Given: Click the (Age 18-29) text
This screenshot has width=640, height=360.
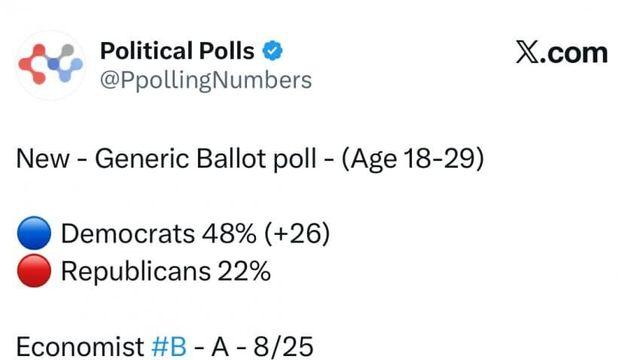Looking at the screenshot, I should (413, 159).
